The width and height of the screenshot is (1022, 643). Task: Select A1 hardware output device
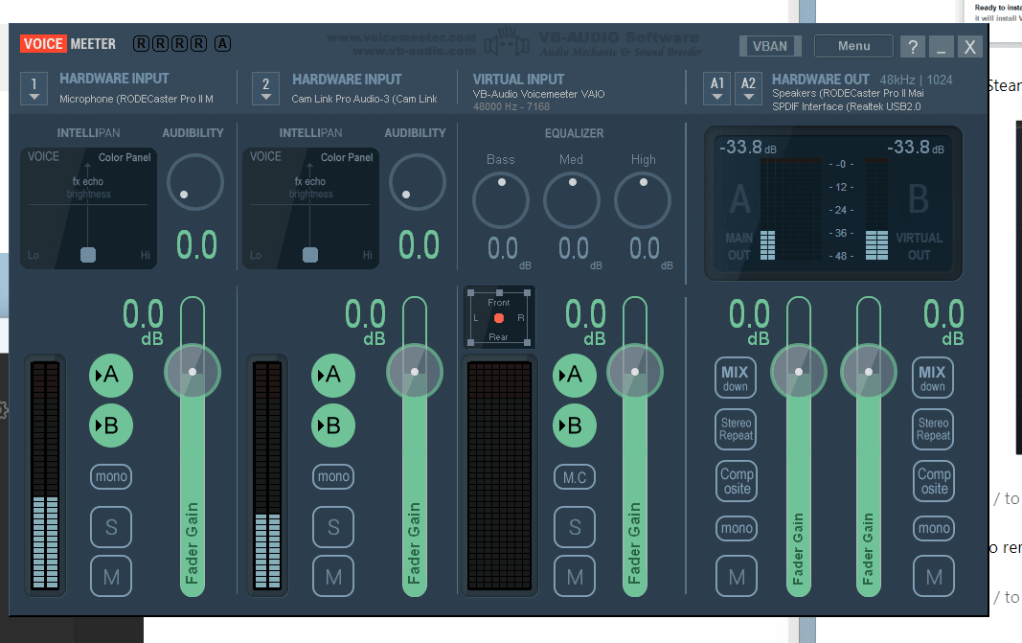717,88
